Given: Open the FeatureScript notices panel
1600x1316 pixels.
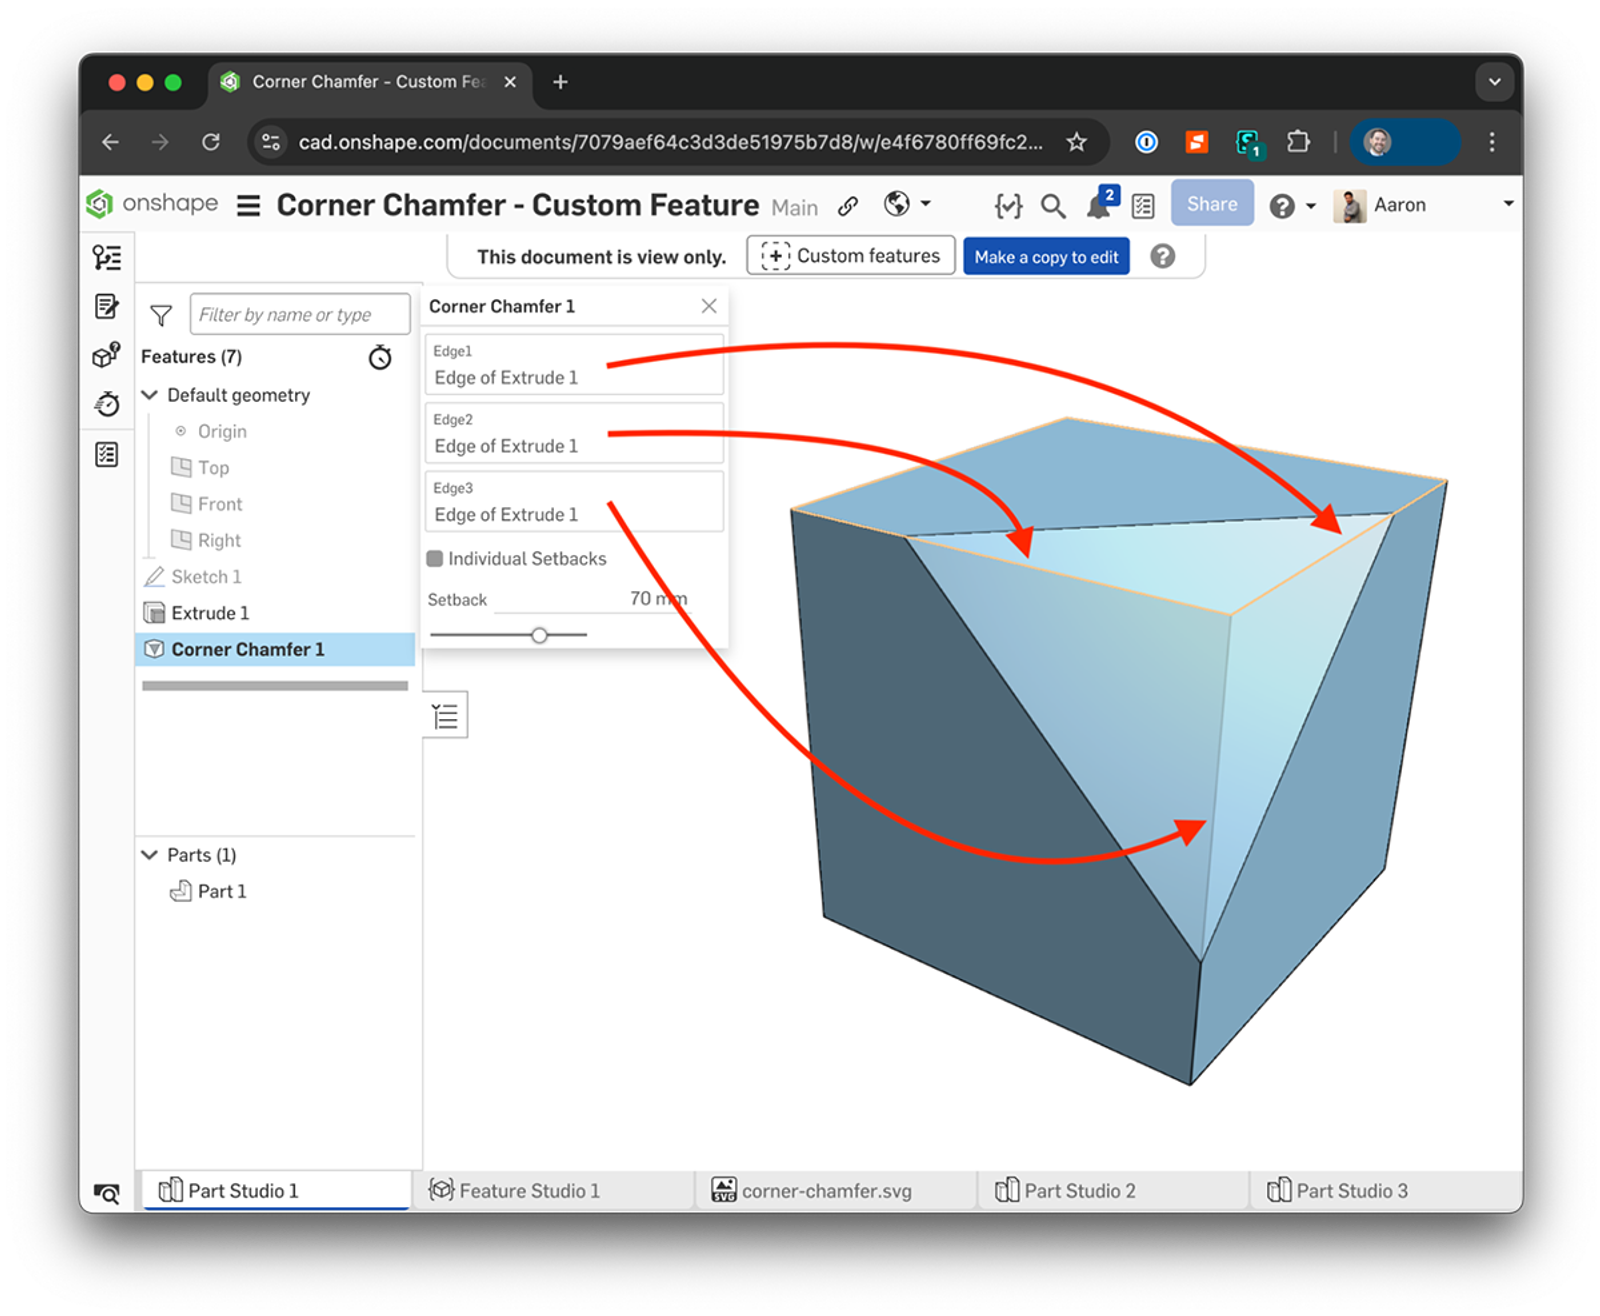Looking at the screenshot, I should (1008, 205).
